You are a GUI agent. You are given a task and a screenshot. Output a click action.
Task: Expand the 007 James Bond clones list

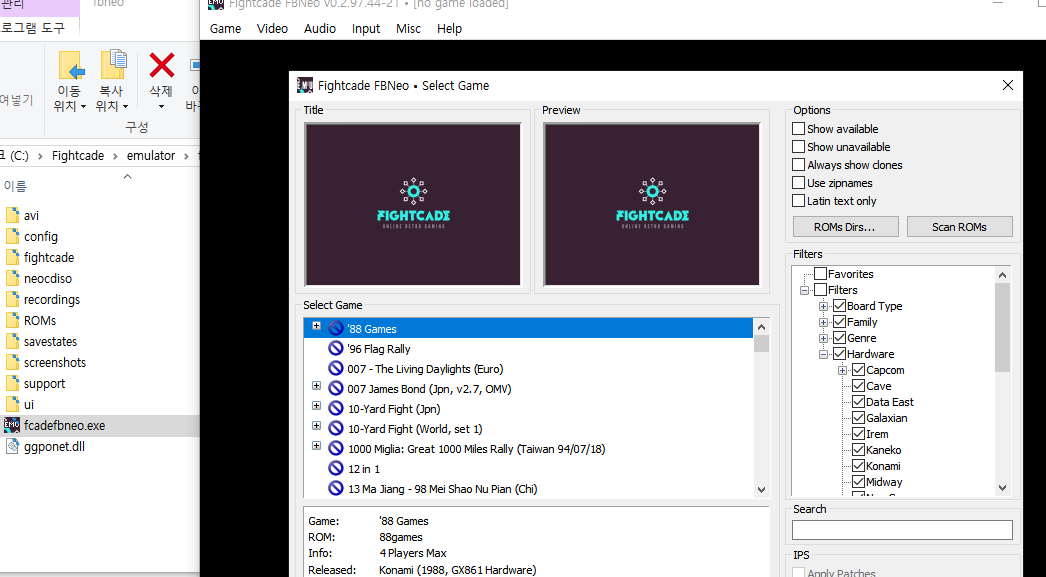tap(316, 386)
